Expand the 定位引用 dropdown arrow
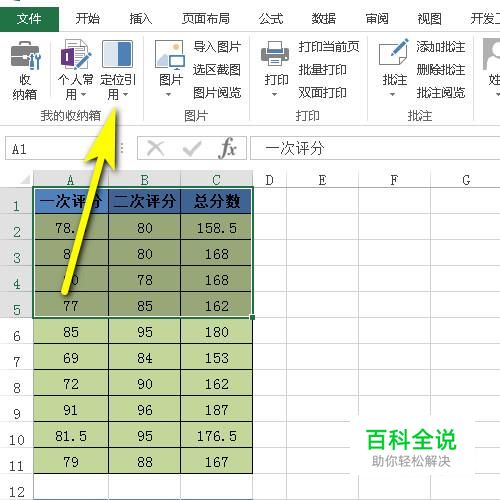The image size is (500, 500). (x=125, y=95)
